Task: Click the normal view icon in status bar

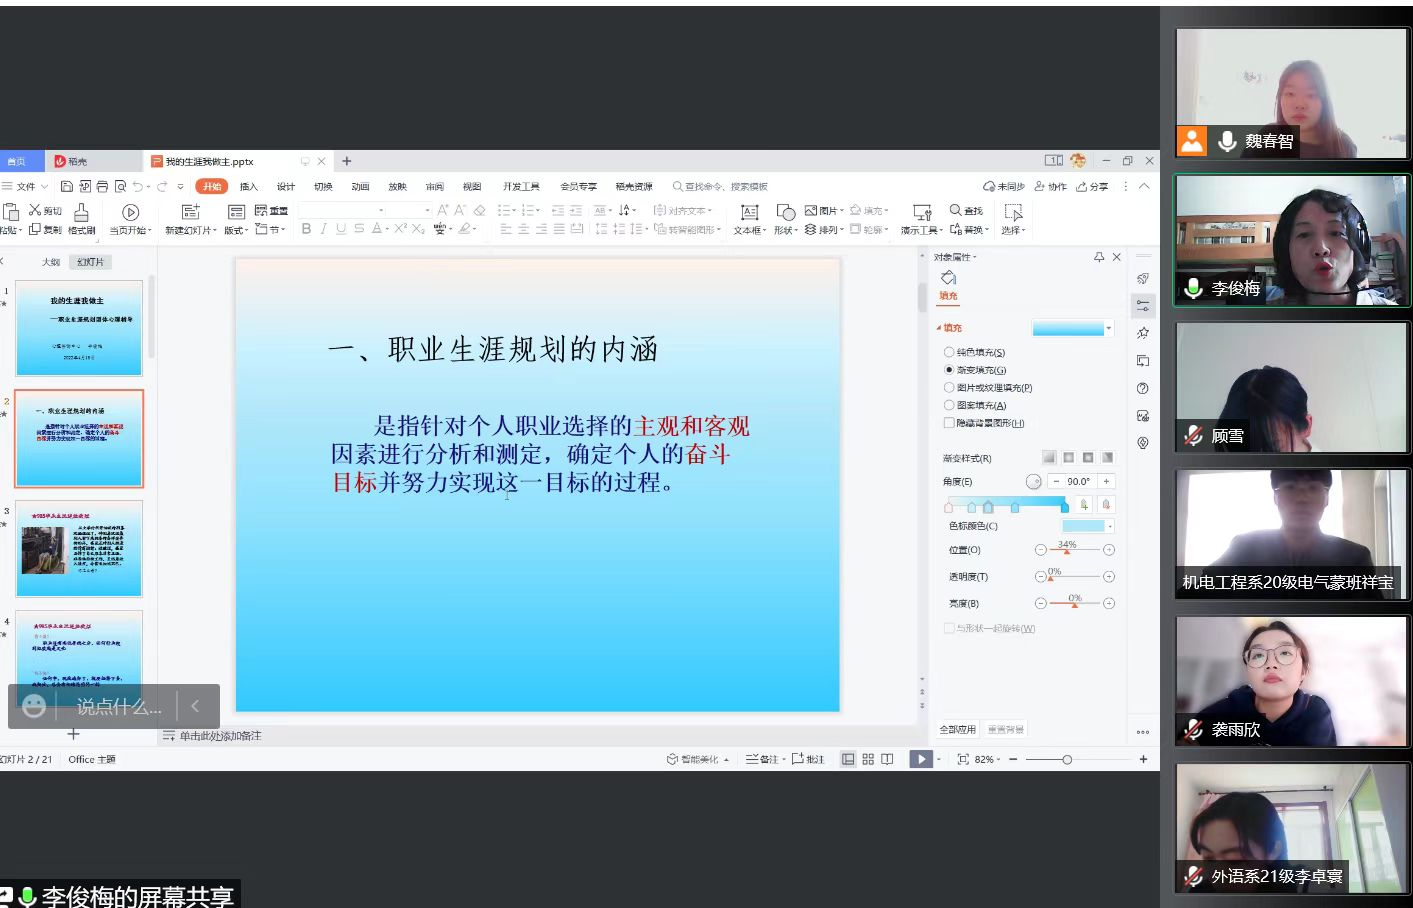Action: [x=848, y=759]
